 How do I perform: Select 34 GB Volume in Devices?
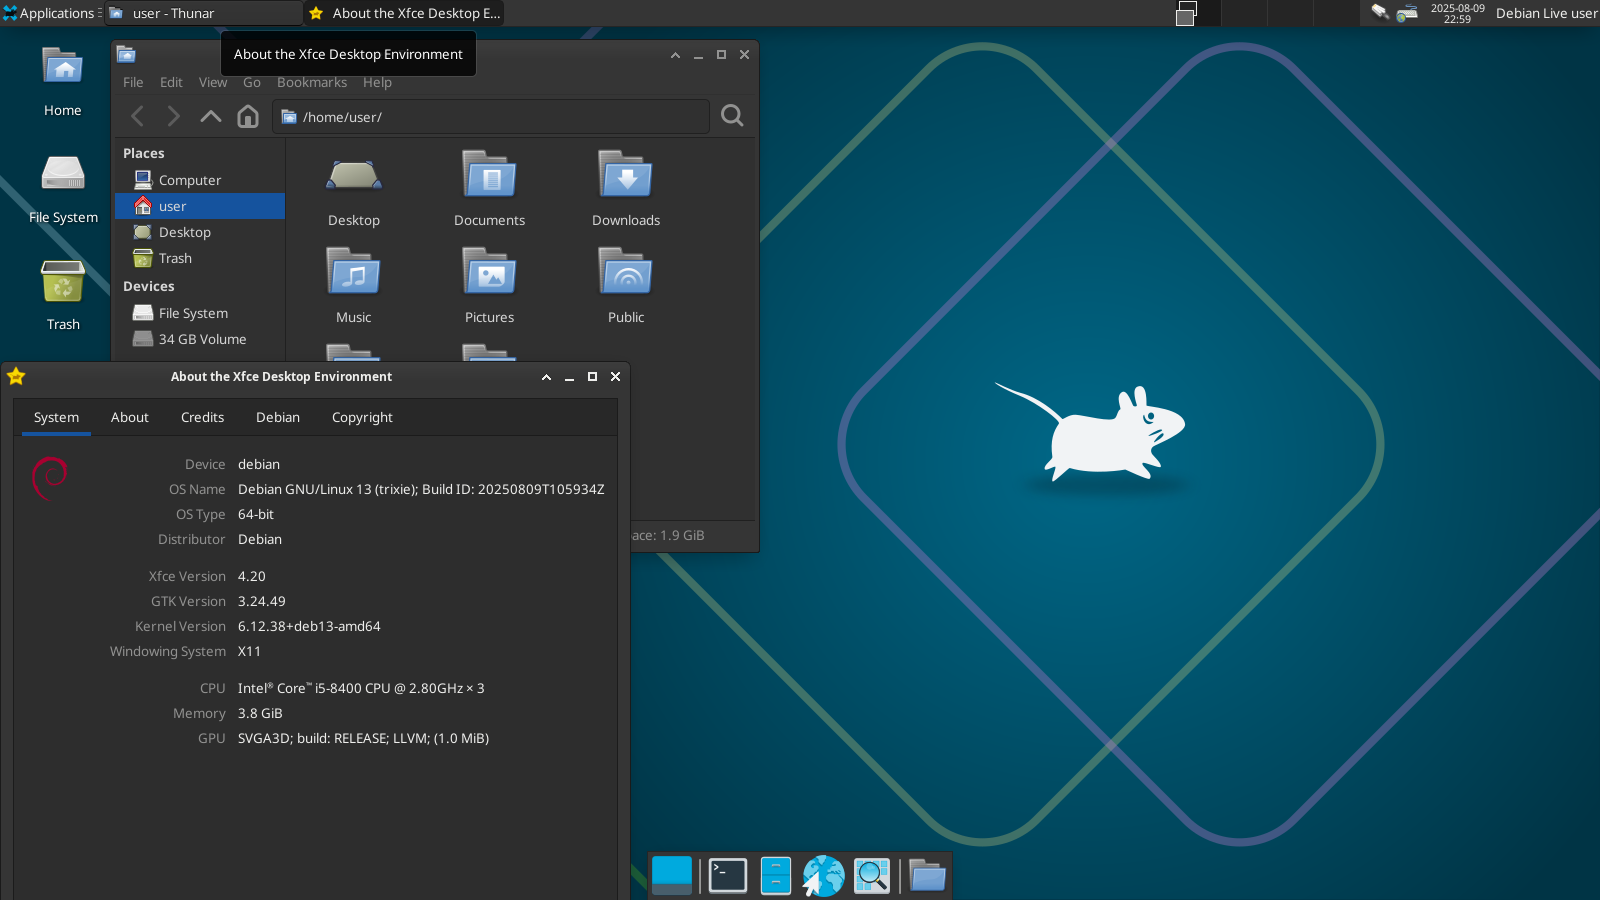(x=201, y=339)
